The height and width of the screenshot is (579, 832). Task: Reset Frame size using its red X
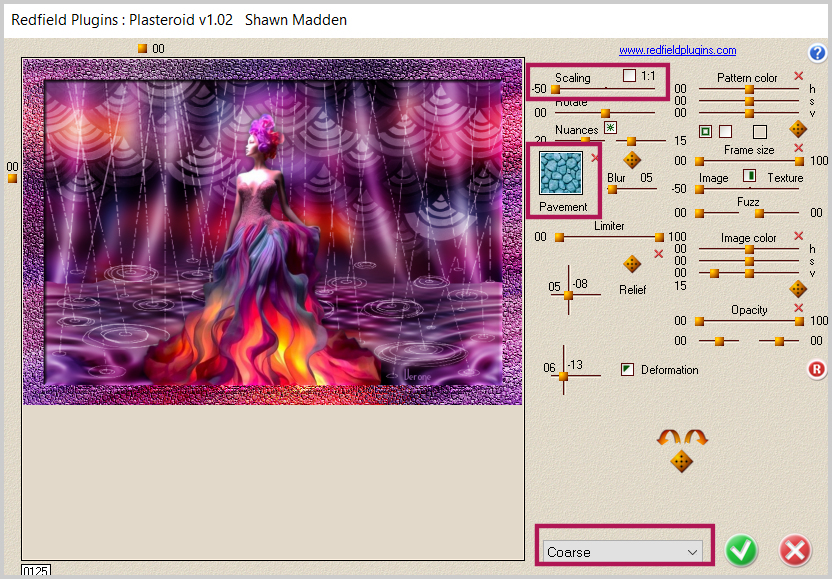[798, 148]
